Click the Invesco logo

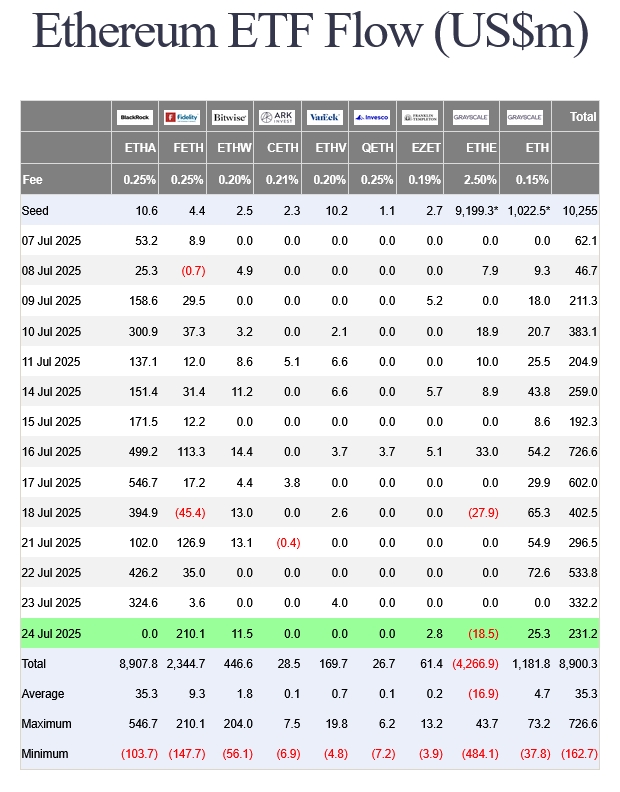click(373, 117)
